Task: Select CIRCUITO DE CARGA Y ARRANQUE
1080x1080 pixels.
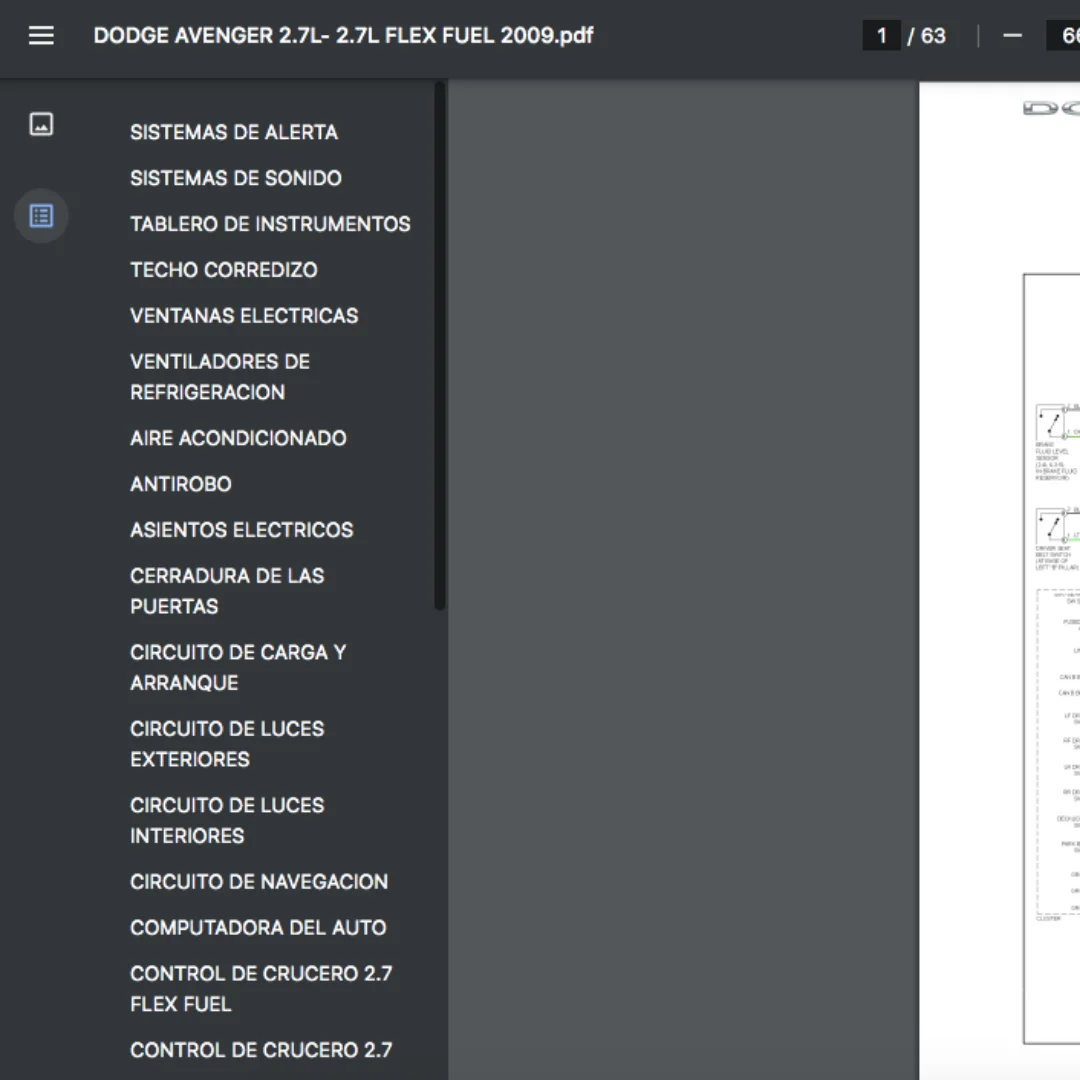Action: point(238,667)
